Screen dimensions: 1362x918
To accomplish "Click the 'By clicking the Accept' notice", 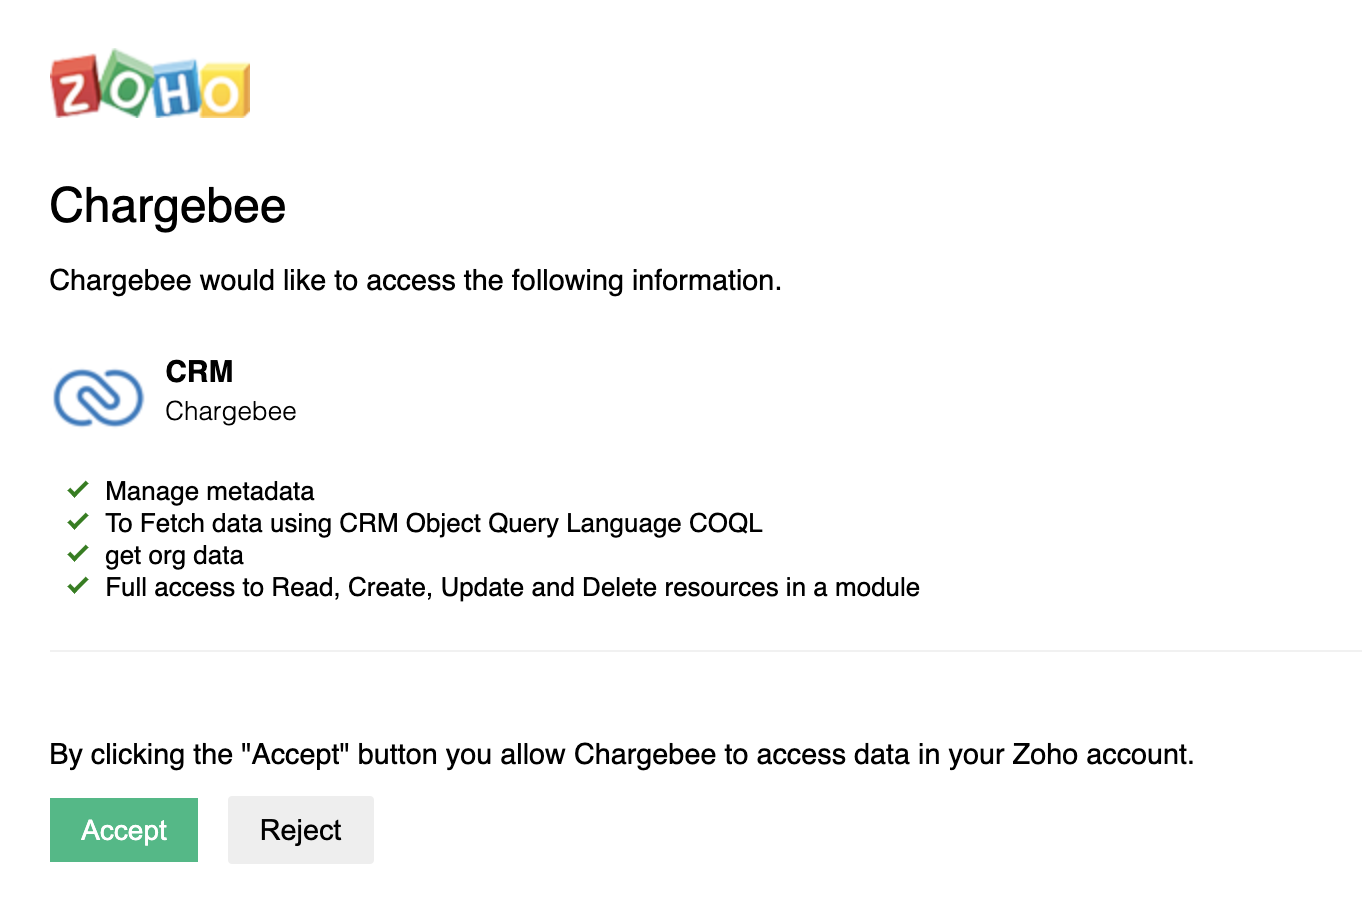I will (621, 754).
